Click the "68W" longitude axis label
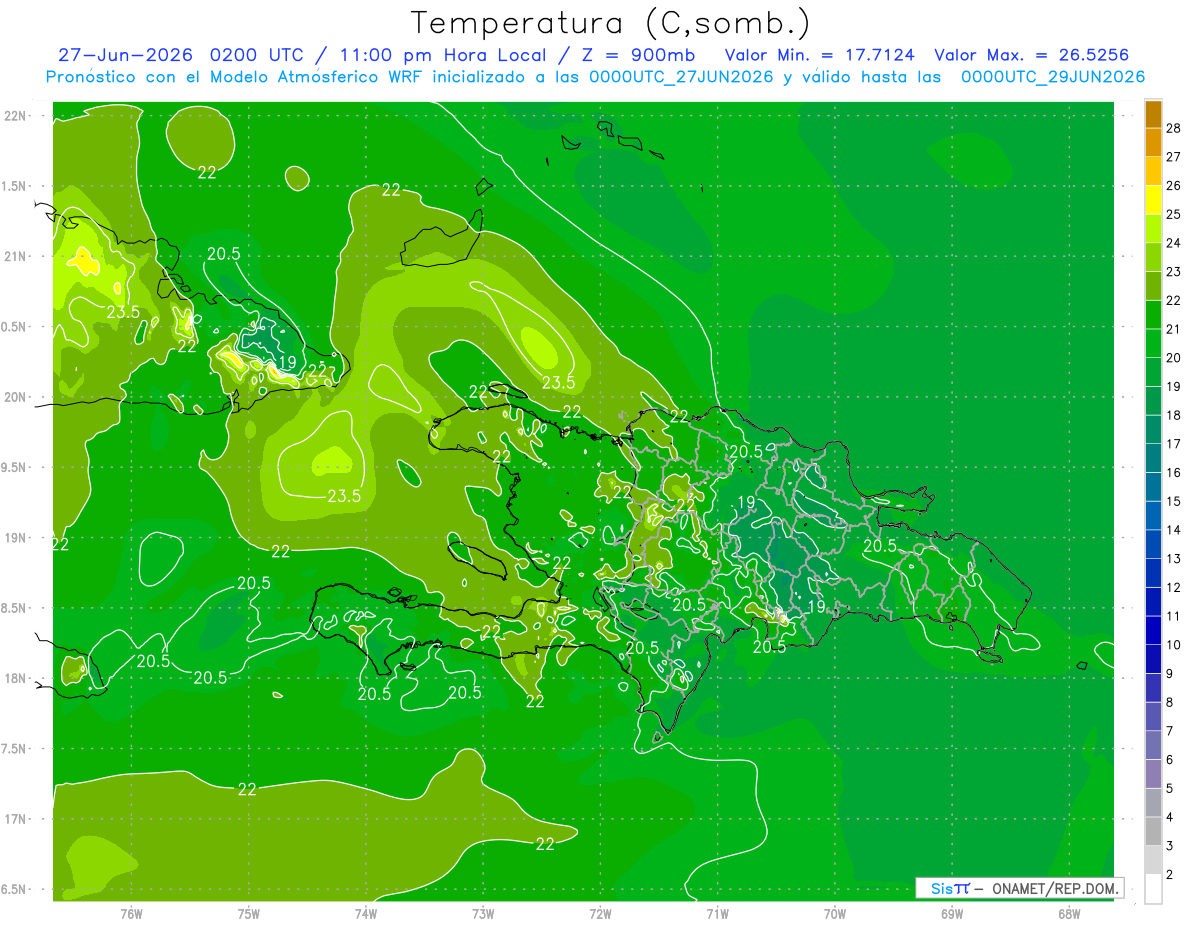Viewport: 1200px width, 927px height. (1069, 913)
